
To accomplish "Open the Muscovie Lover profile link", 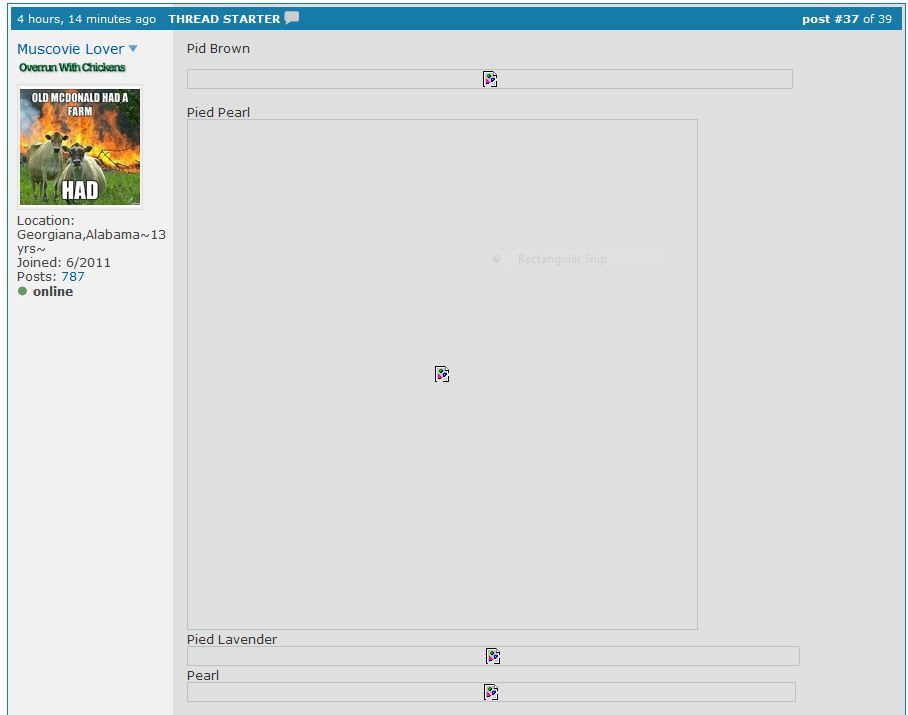I will (x=70, y=49).
